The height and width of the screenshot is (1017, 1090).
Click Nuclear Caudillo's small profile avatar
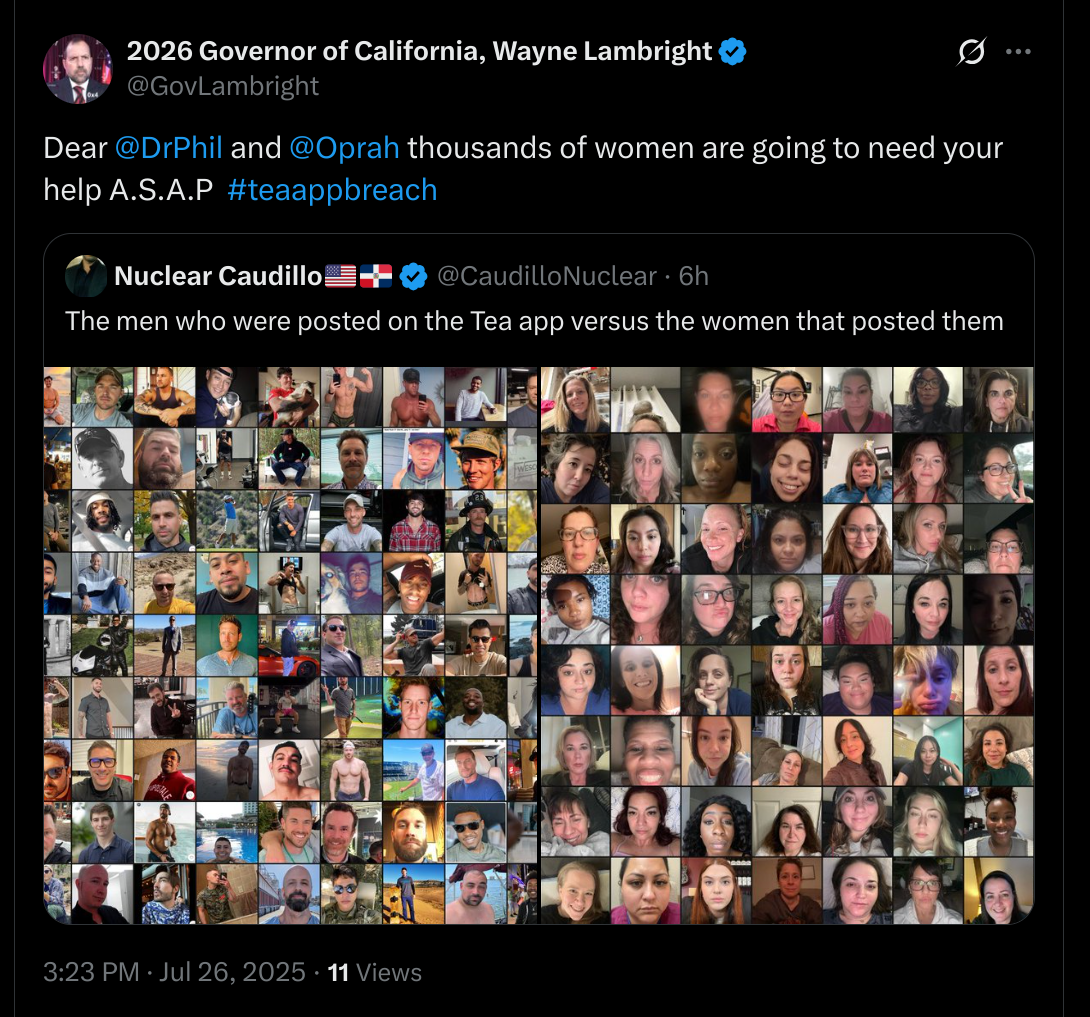point(86,276)
